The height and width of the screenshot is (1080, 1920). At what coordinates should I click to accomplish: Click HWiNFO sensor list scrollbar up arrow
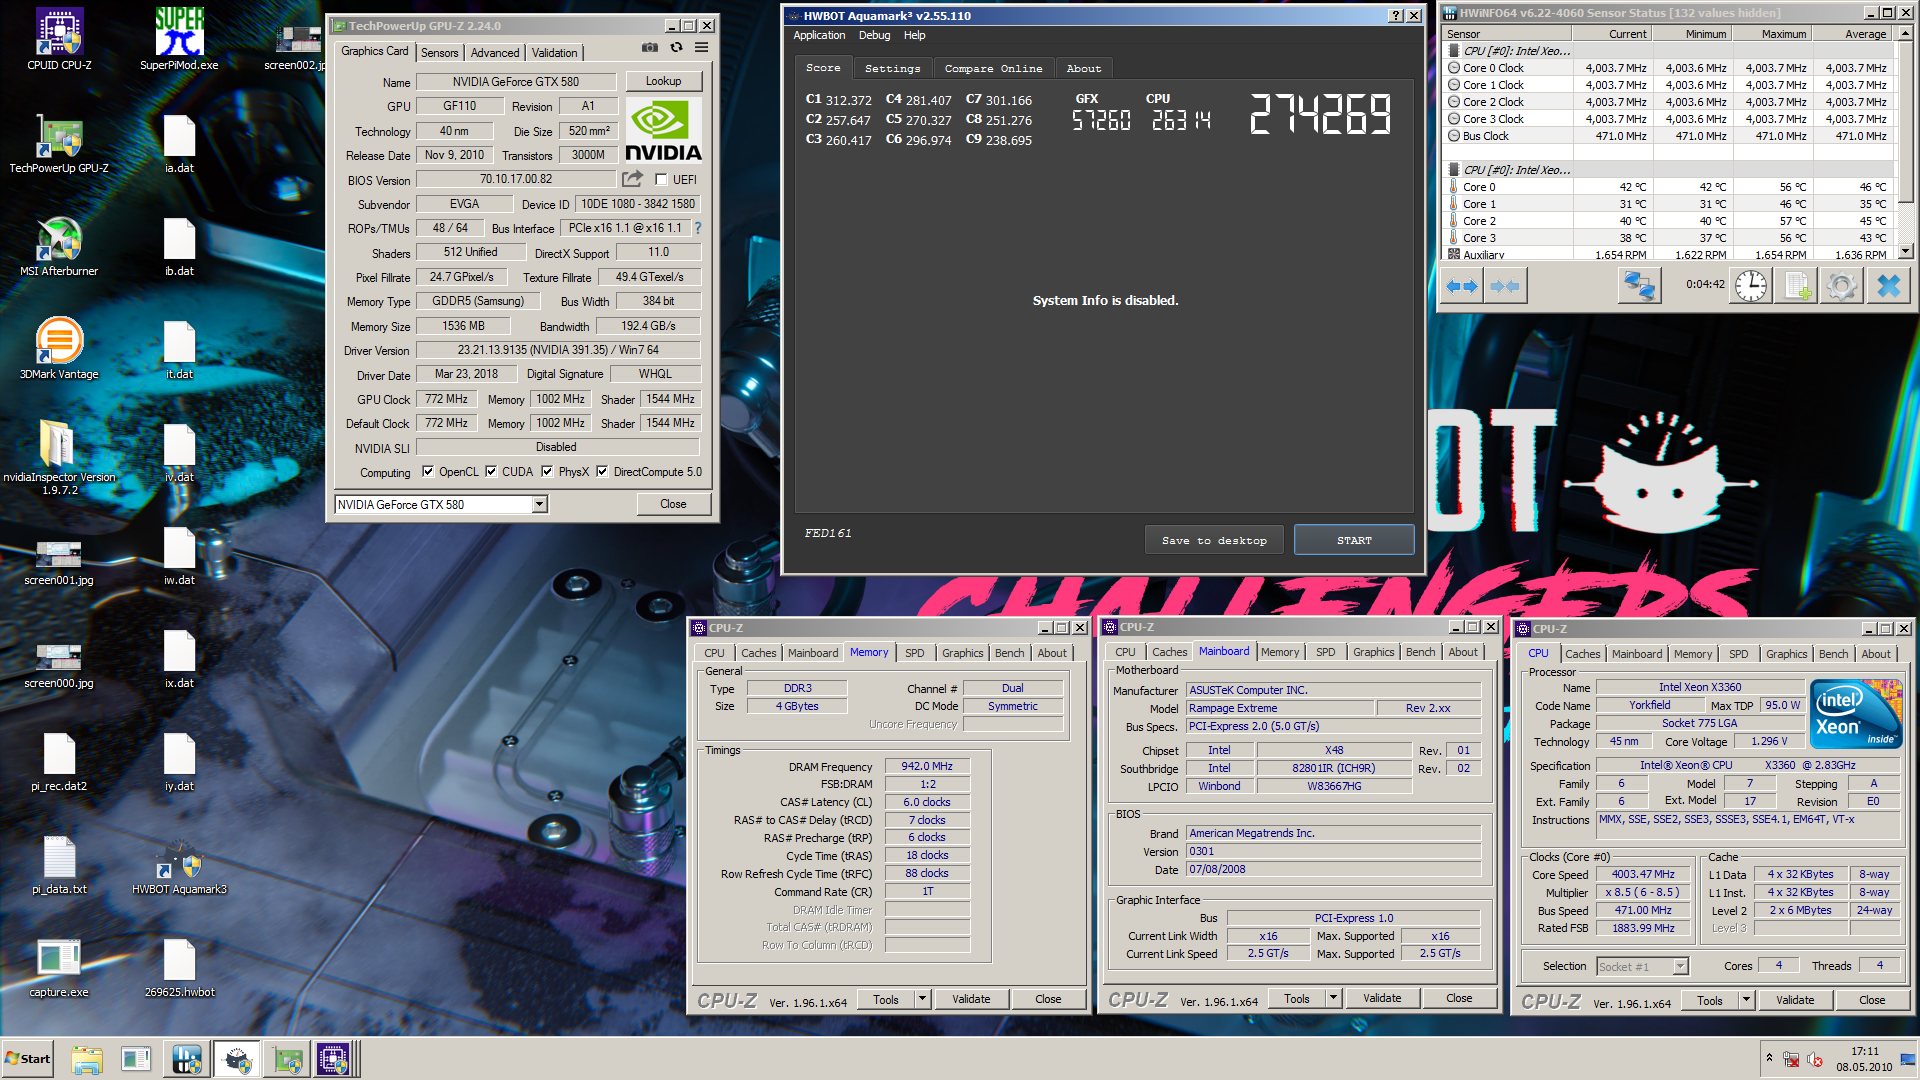[1906, 33]
